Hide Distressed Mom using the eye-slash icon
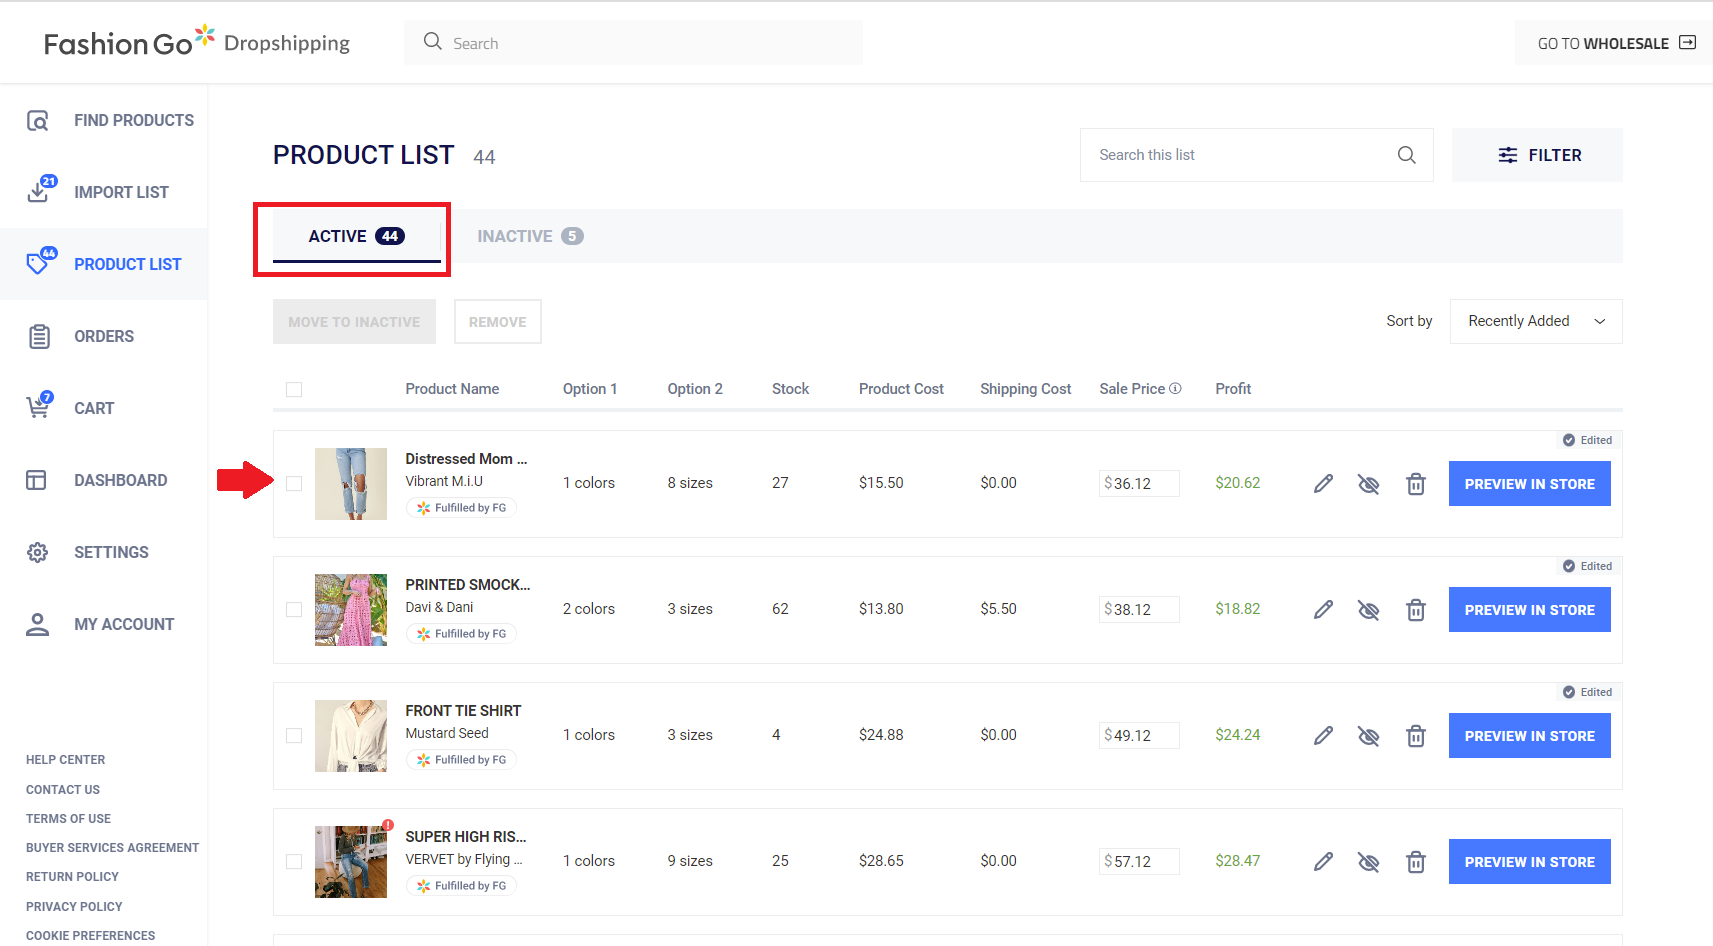Image resolution: width=1713 pixels, height=946 pixels. click(x=1368, y=484)
